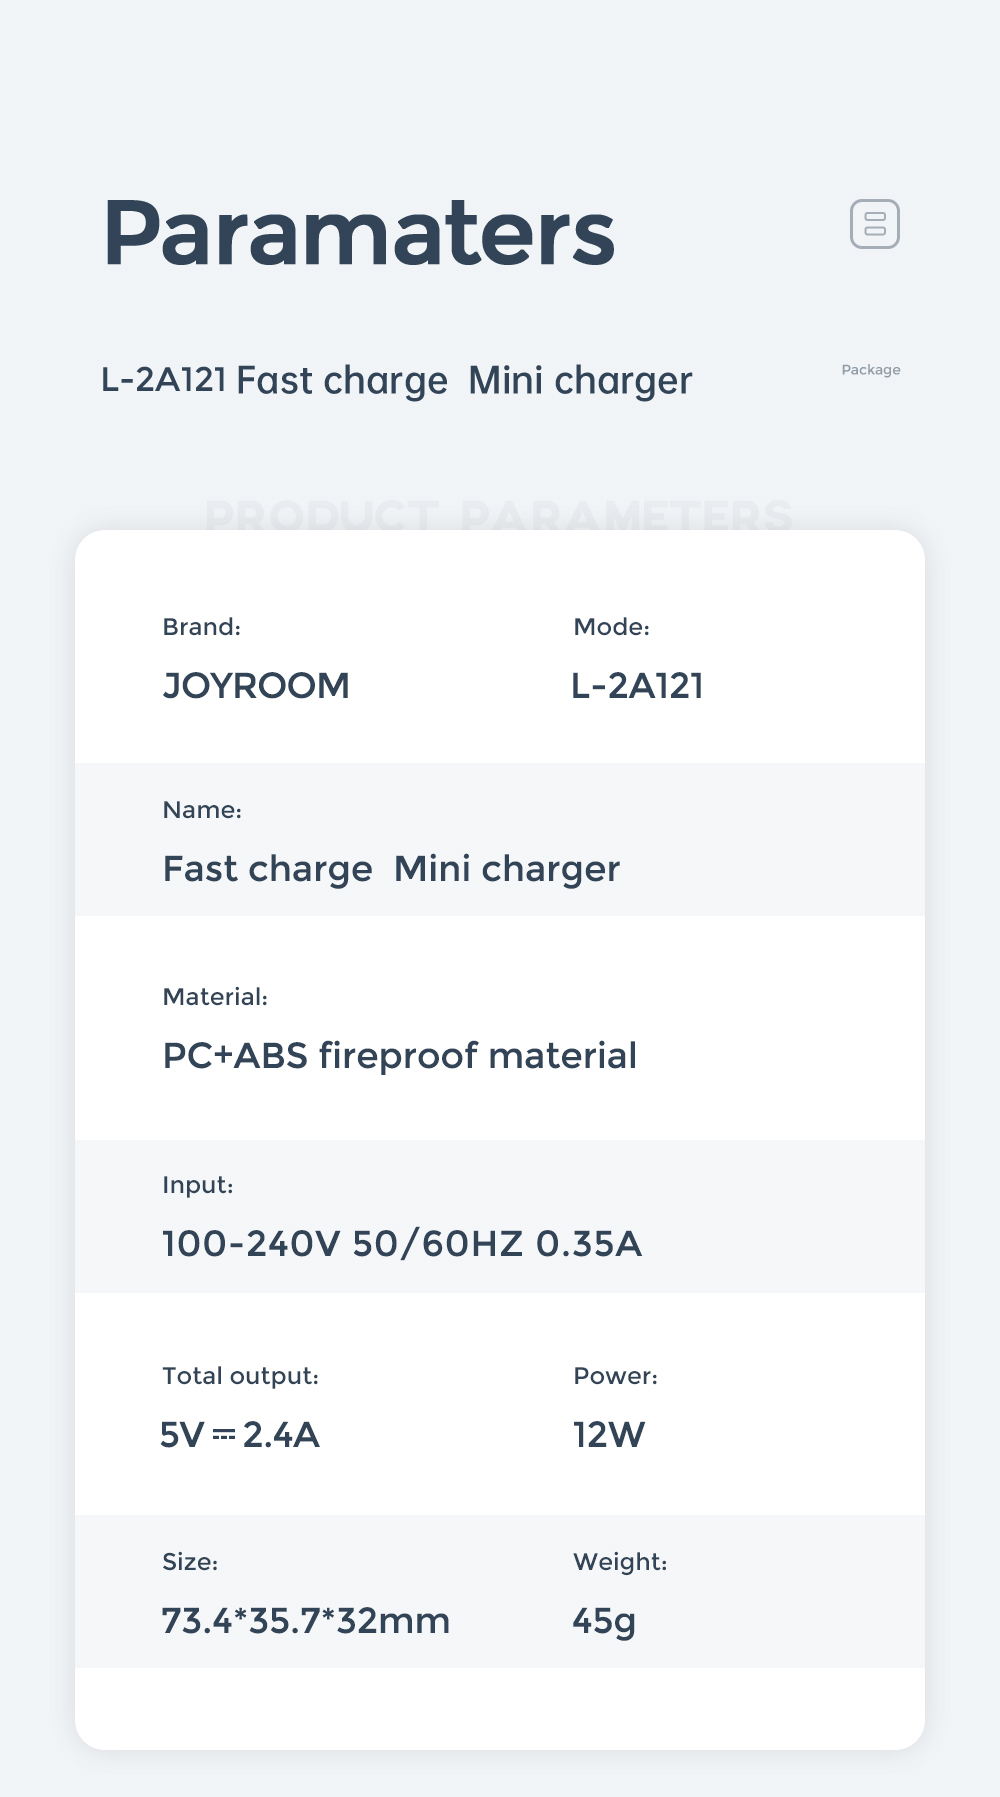
Task: Click the PC+ABS fireproof material text
Action: [399, 1056]
